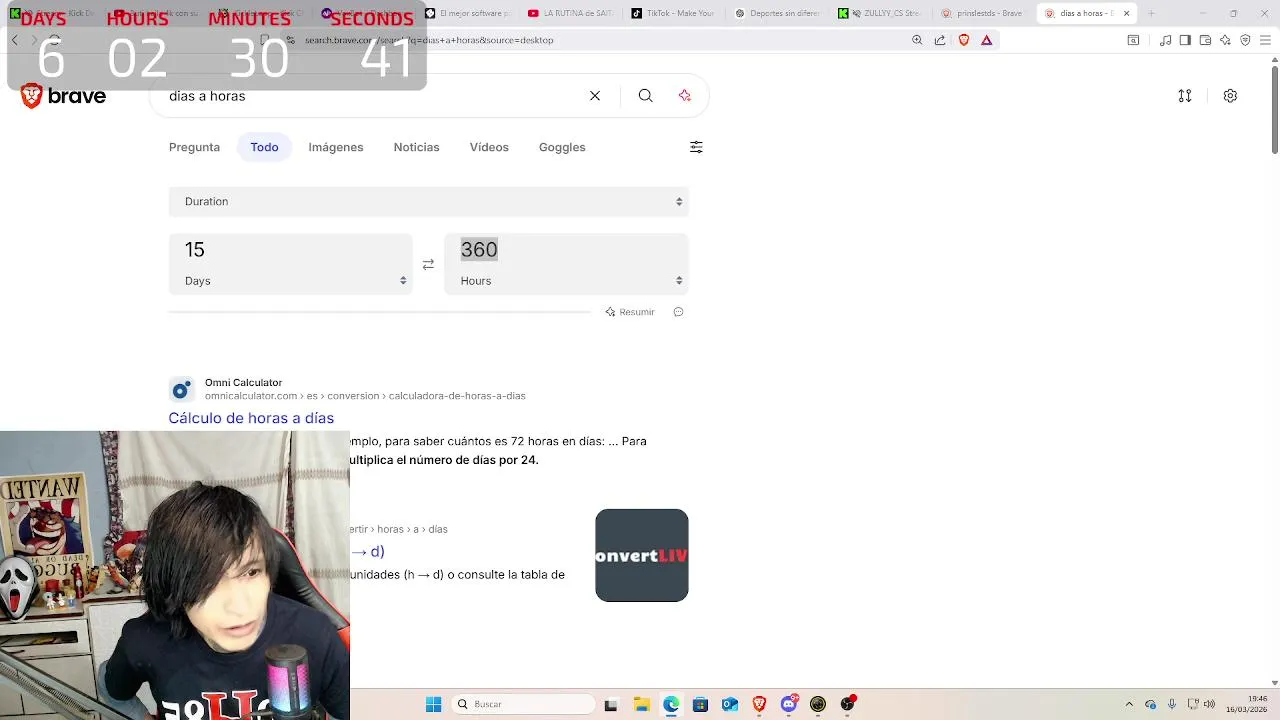Click the volume speaker icon in the system tray
1280x720 pixels.
click(1209, 704)
